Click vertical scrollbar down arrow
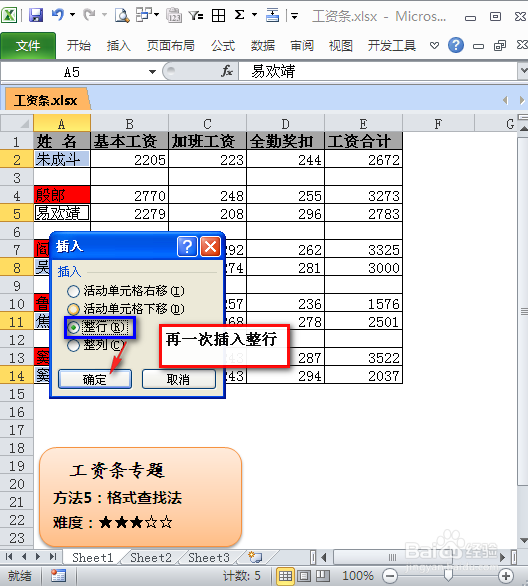Viewport: 528px width, 586px height. [524, 541]
